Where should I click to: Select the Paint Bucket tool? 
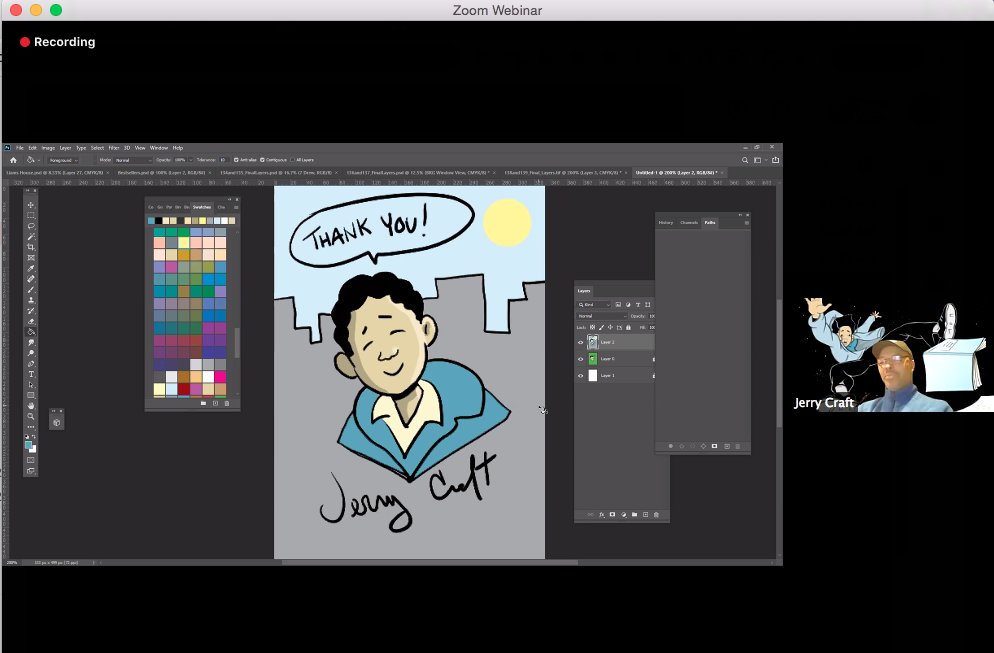click(30, 332)
